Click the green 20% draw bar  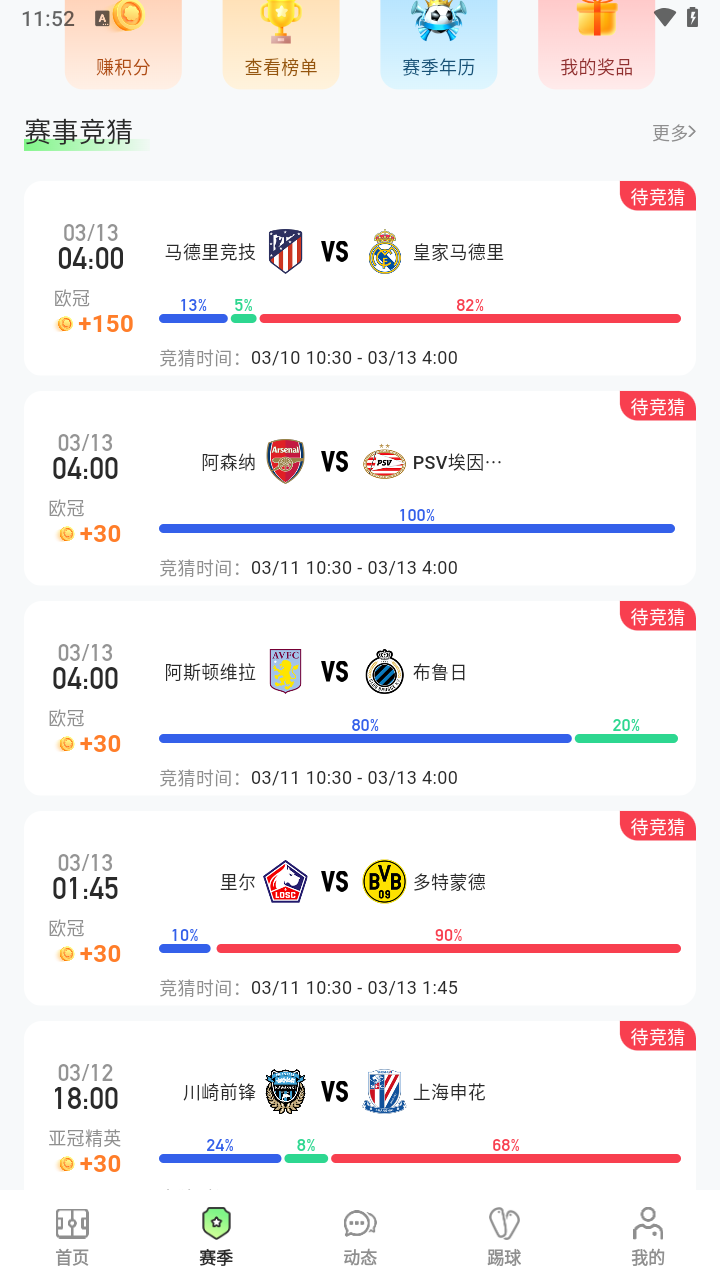(x=626, y=738)
